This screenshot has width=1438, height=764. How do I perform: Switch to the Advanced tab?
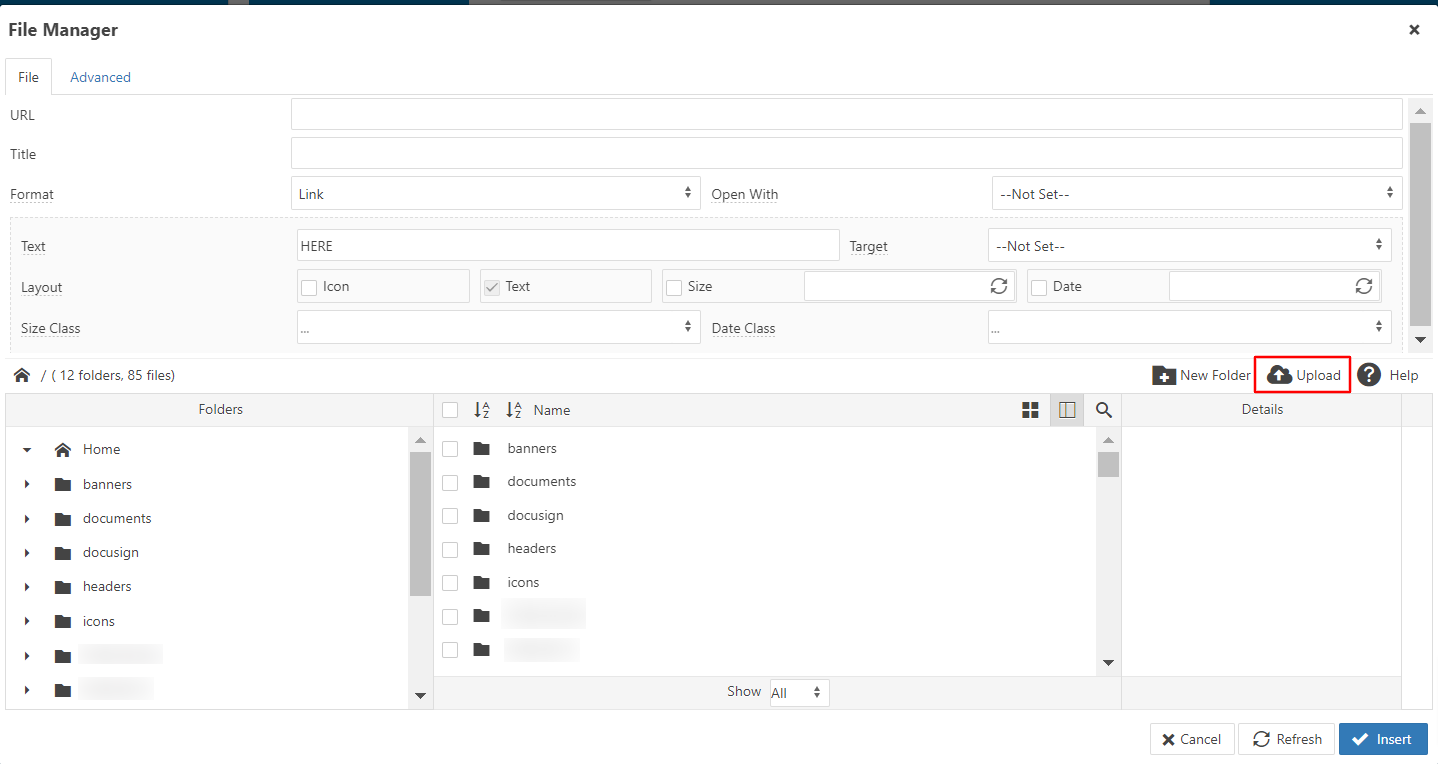(100, 77)
